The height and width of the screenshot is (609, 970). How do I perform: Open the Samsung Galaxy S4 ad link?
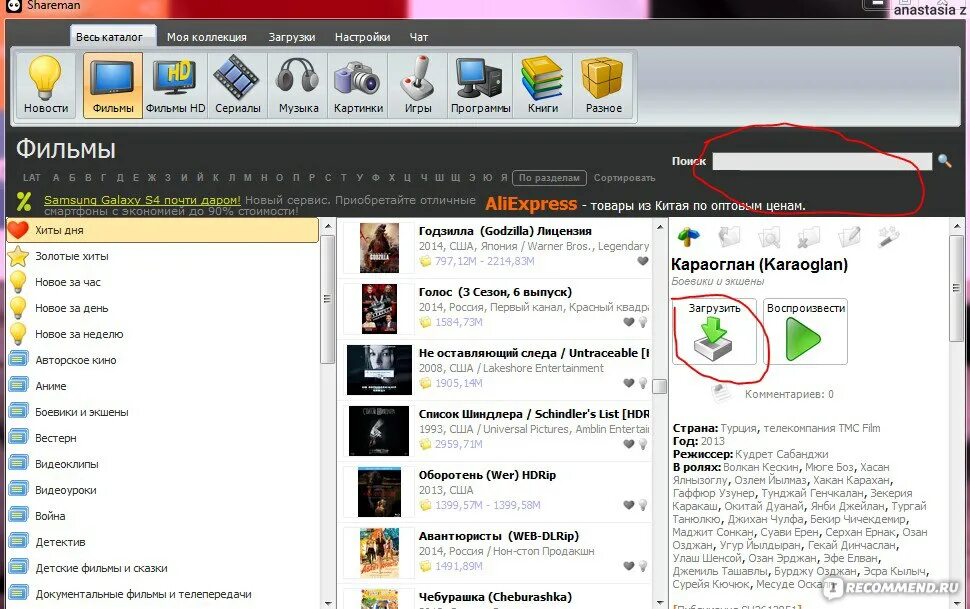(x=142, y=200)
